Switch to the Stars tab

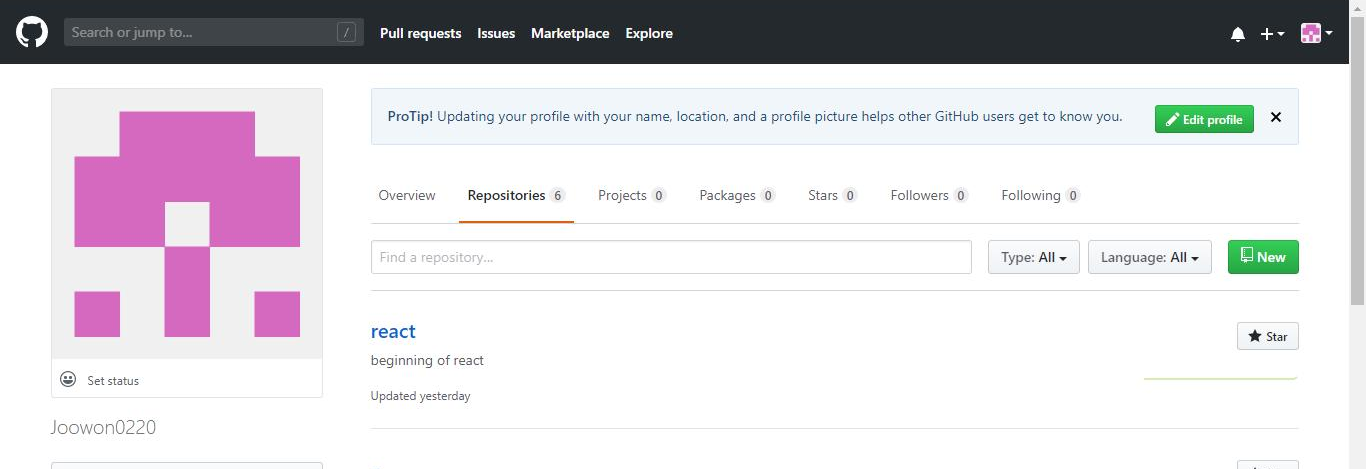(832, 195)
